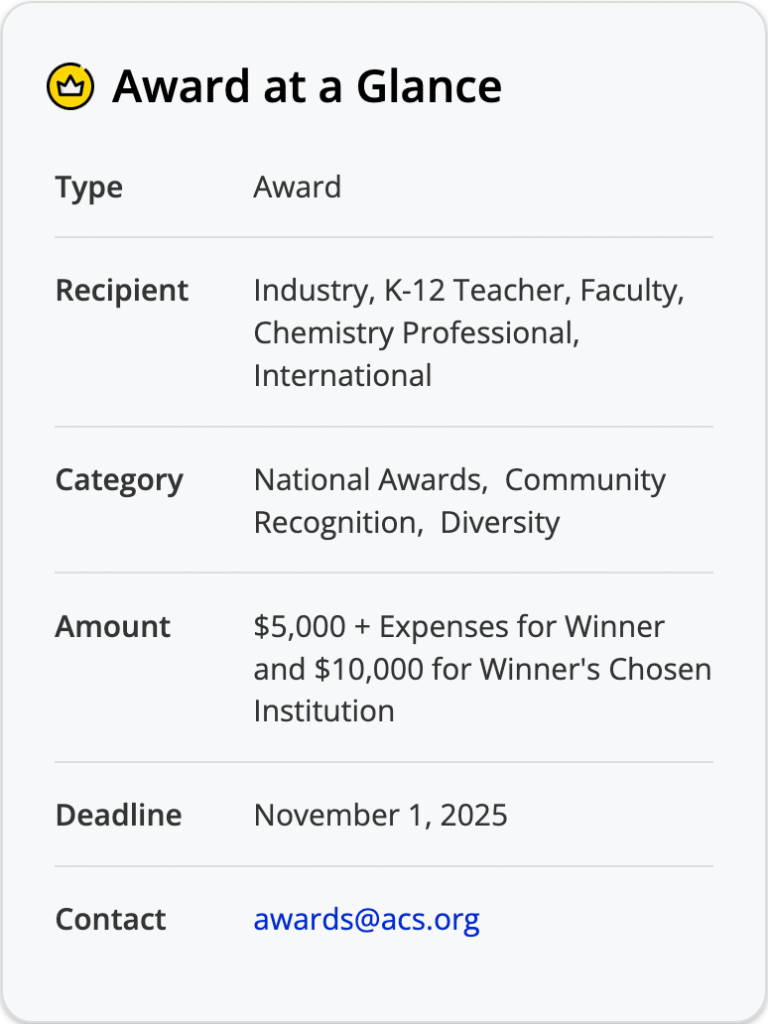Select the Amount row label
The image size is (768, 1024).
click(x=113, y=627)
